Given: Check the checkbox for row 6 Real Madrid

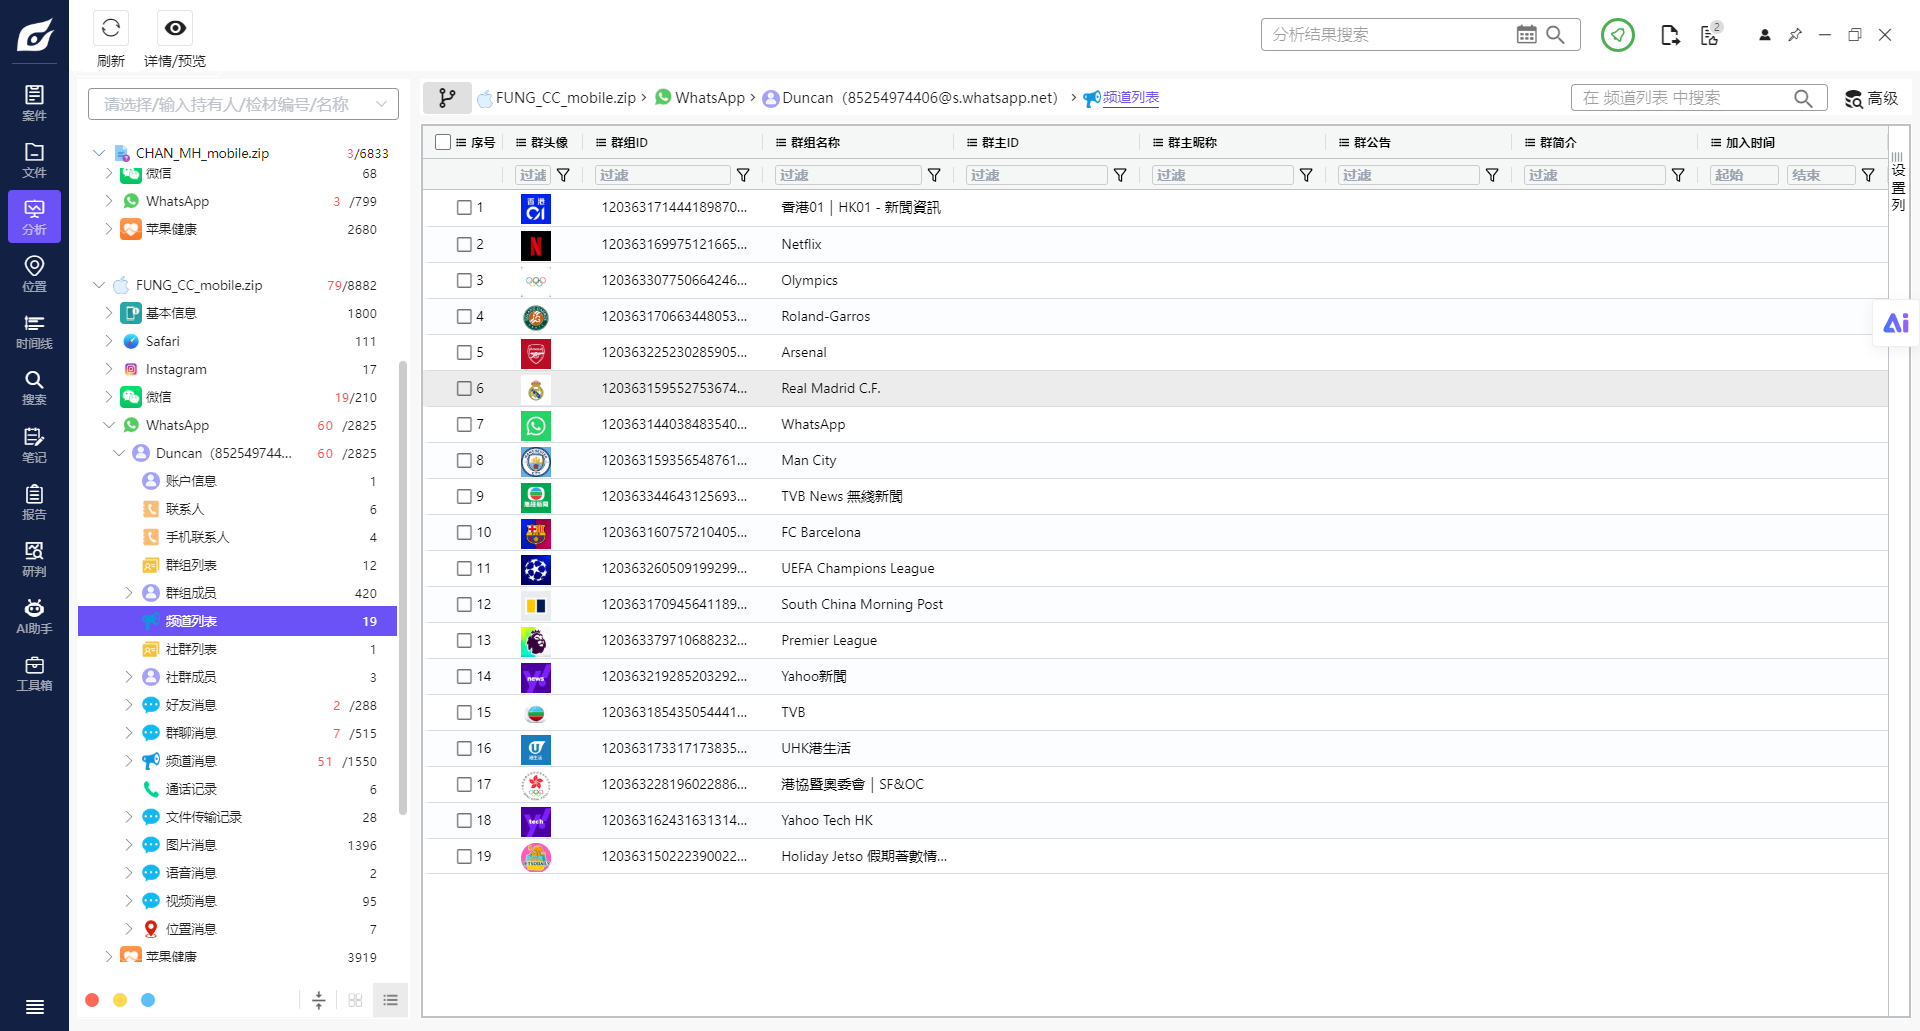Looking at the screenshot, I should click(464, 389).
